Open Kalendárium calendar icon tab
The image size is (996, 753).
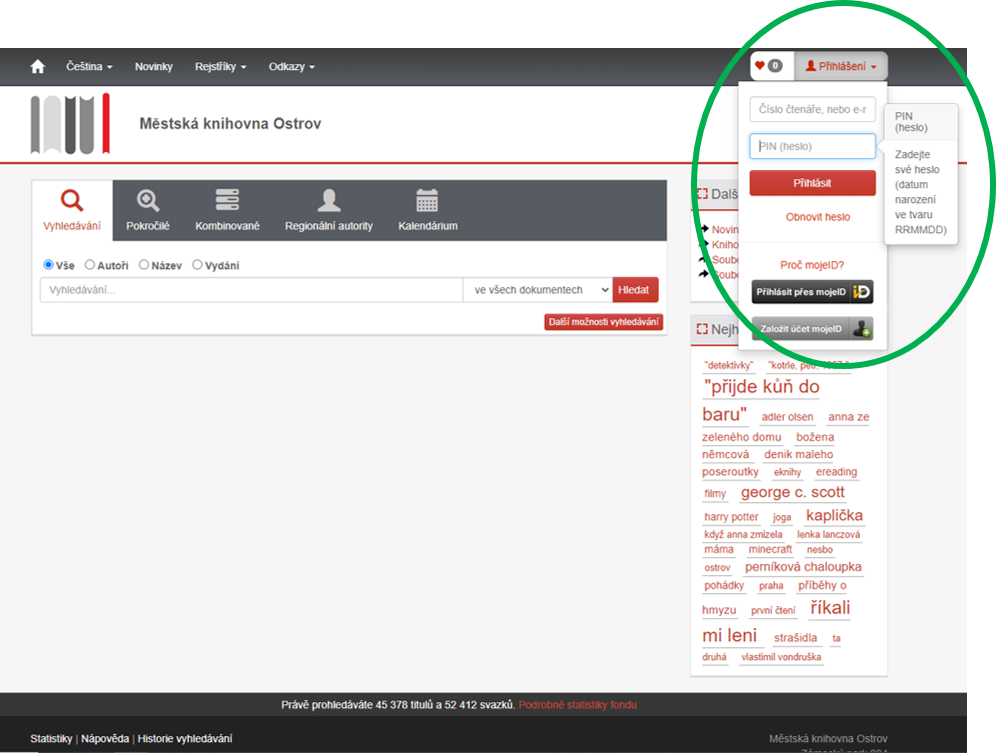pyautogui.click(x=427, y=210)
